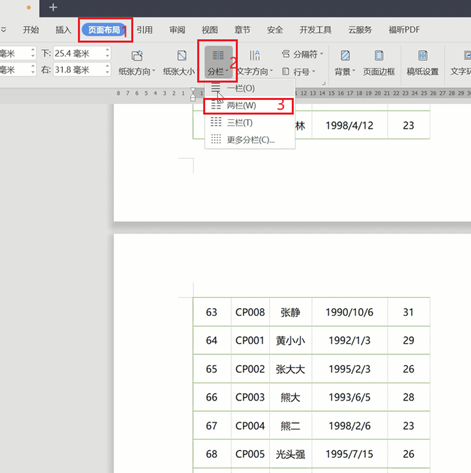Click the 分栏 columns icon
471x473 pixels.
click(x=218, y=55)
